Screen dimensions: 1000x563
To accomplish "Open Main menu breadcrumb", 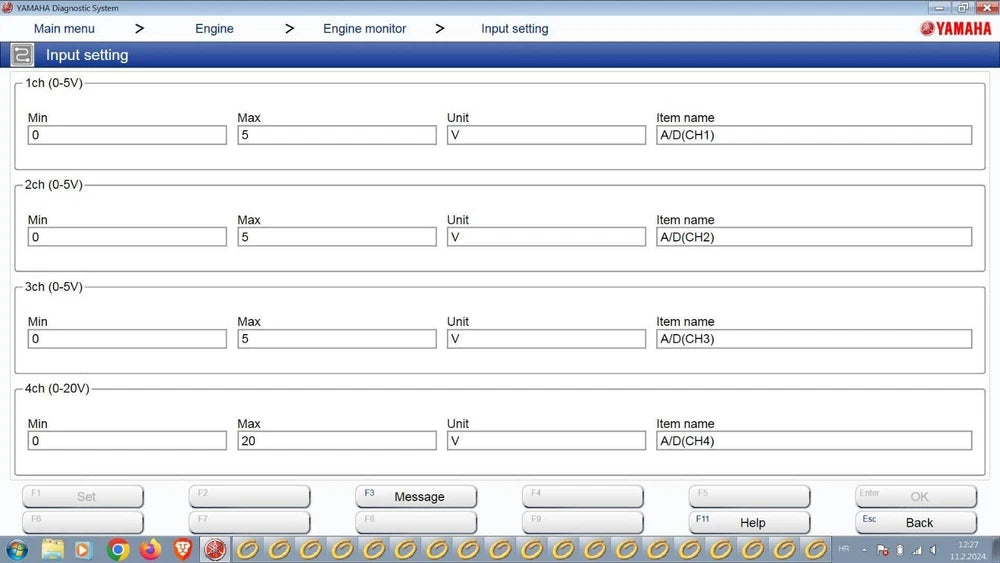I will (64, 29).
